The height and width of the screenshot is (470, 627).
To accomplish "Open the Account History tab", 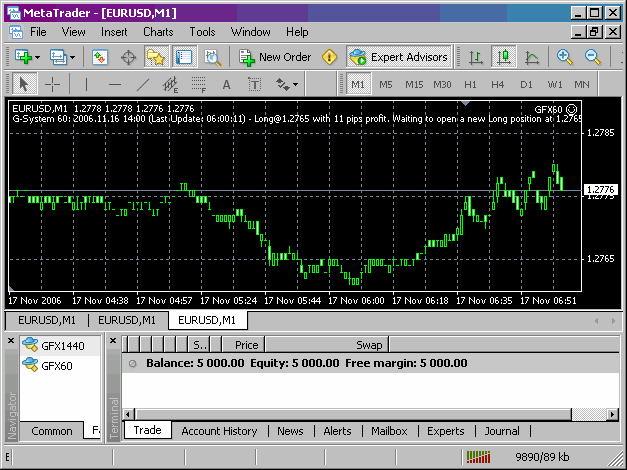I will [x=219, y=431].
